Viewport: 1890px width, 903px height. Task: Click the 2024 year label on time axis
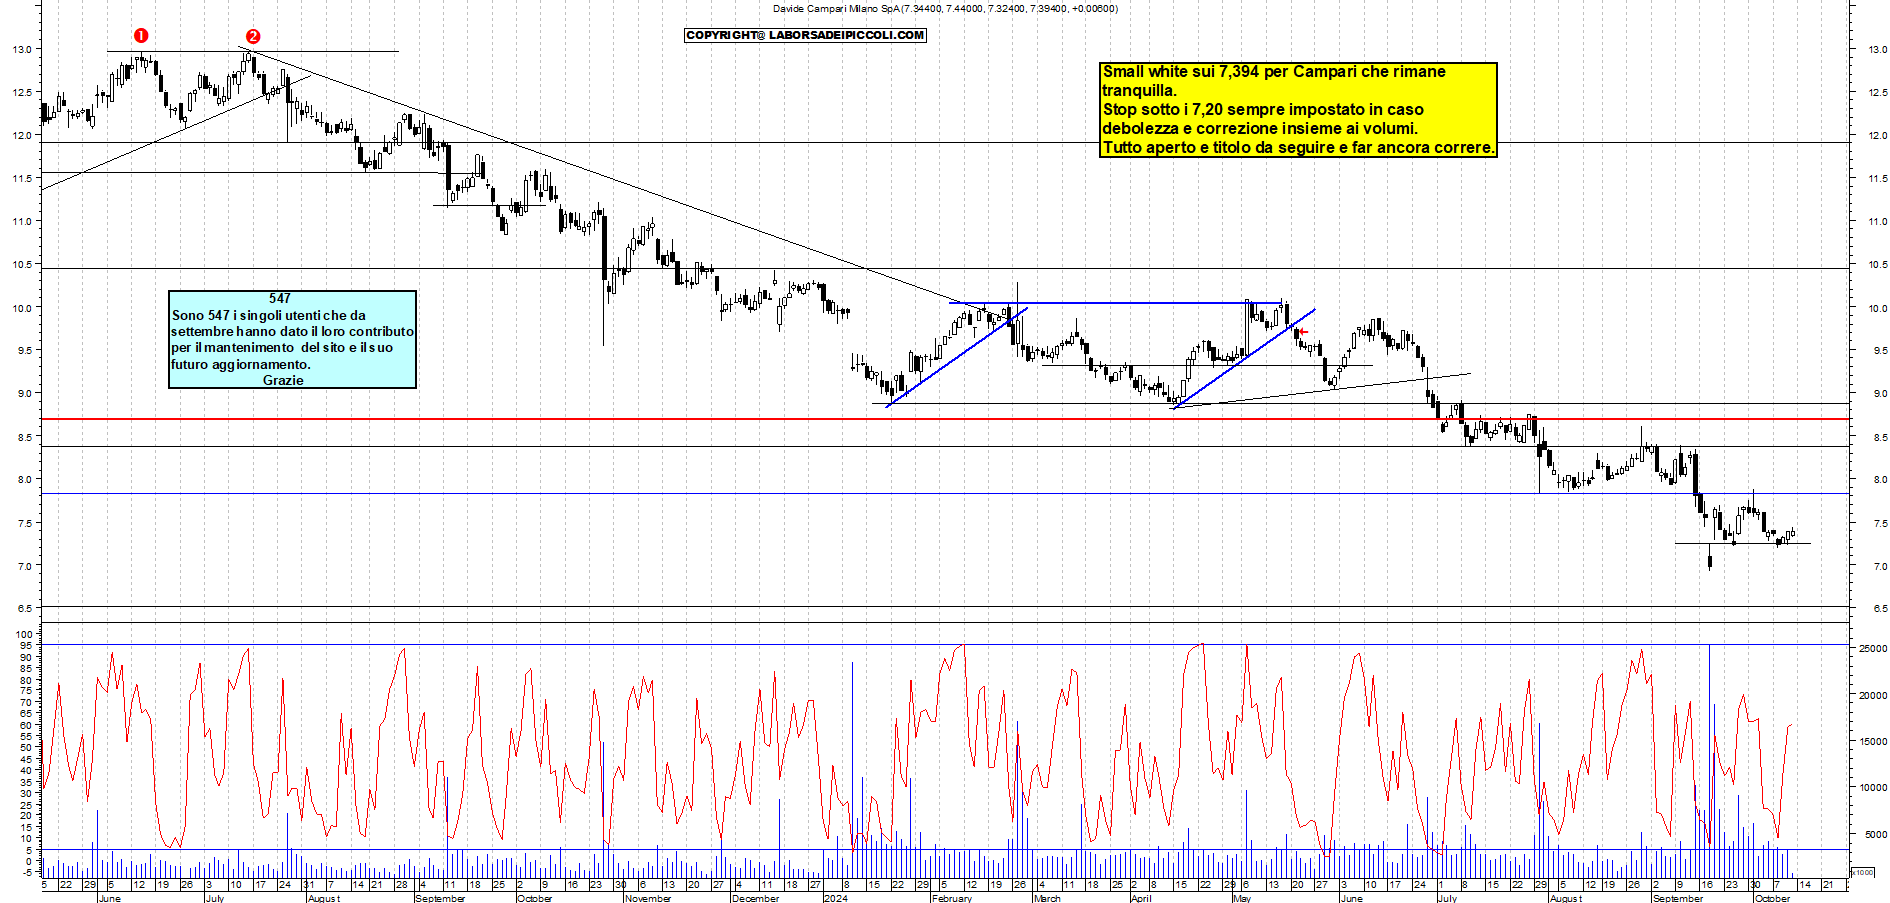(x=835, y=898)
